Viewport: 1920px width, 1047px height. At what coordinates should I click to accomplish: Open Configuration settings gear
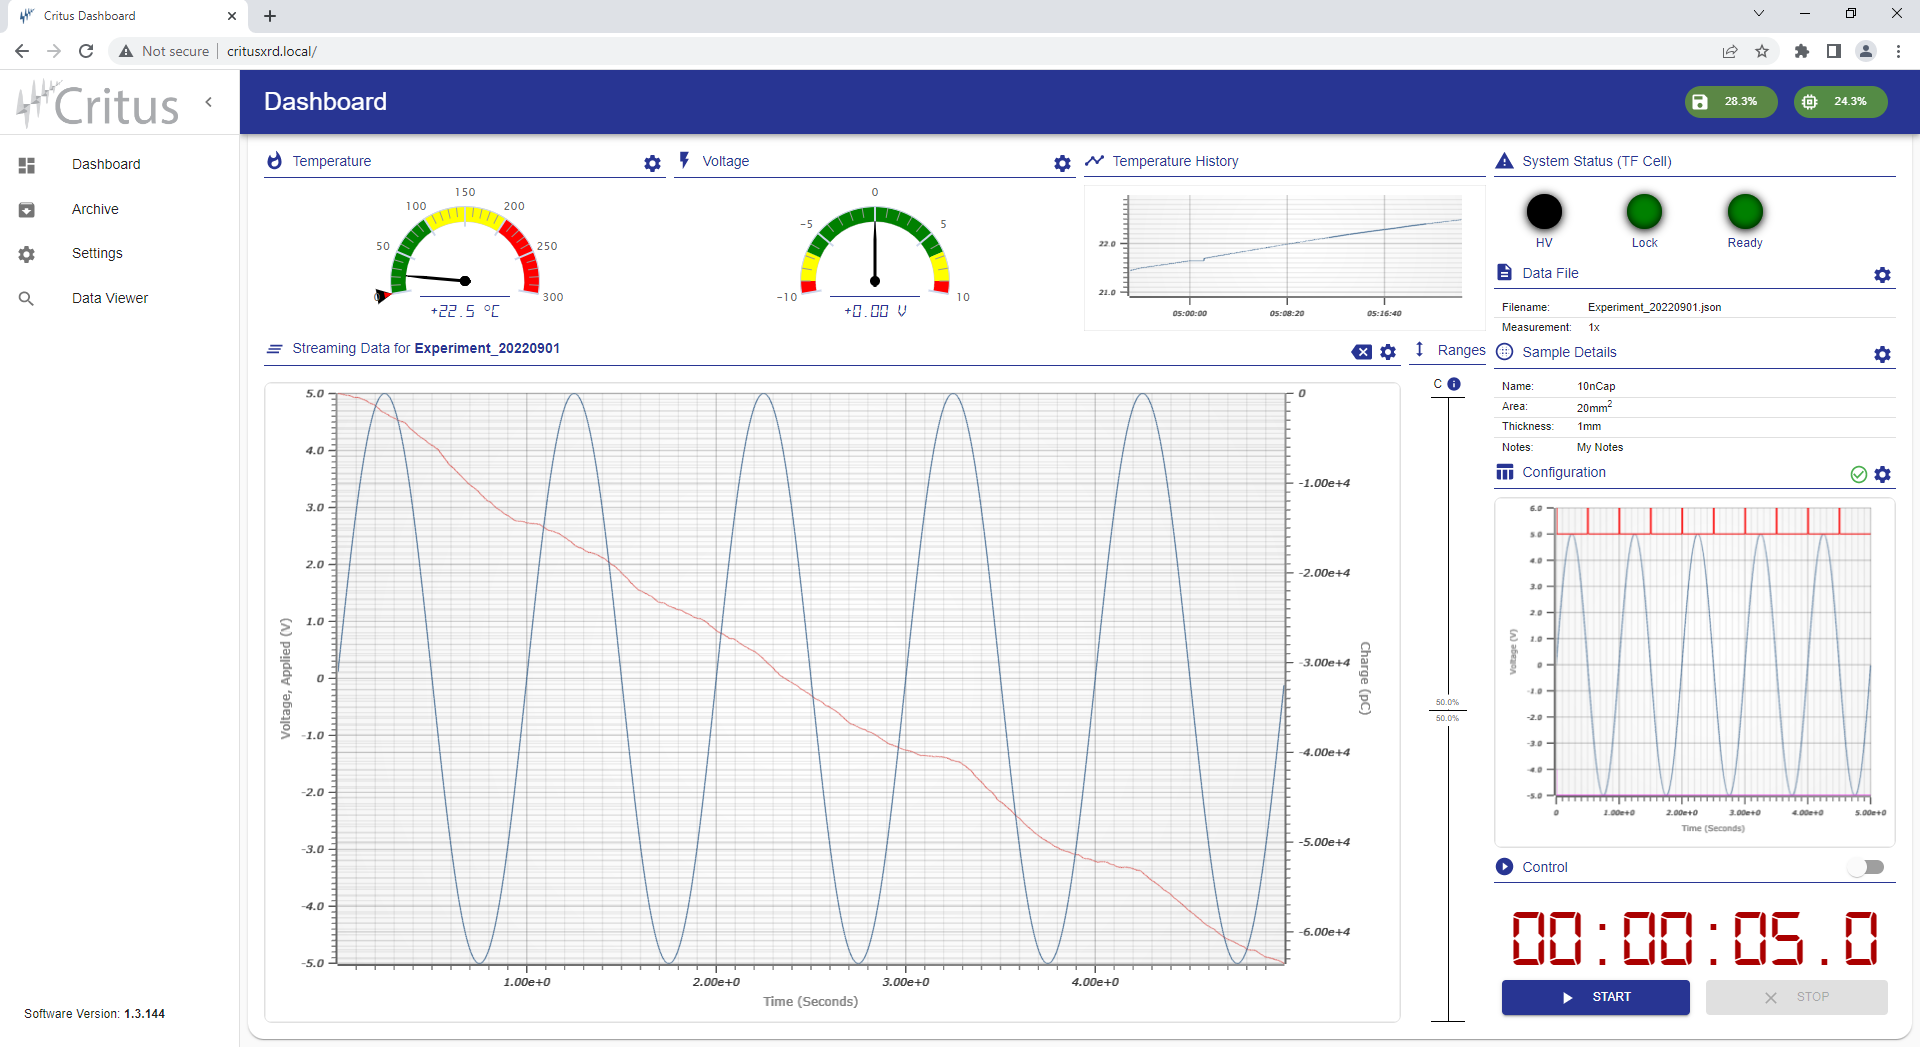1882,474
